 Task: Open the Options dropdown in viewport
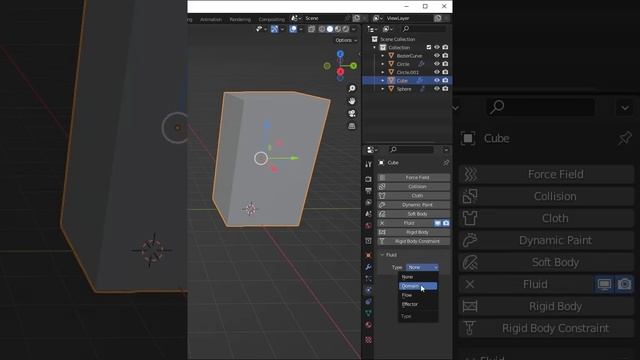pyautogui.click(x=346, y=40)
